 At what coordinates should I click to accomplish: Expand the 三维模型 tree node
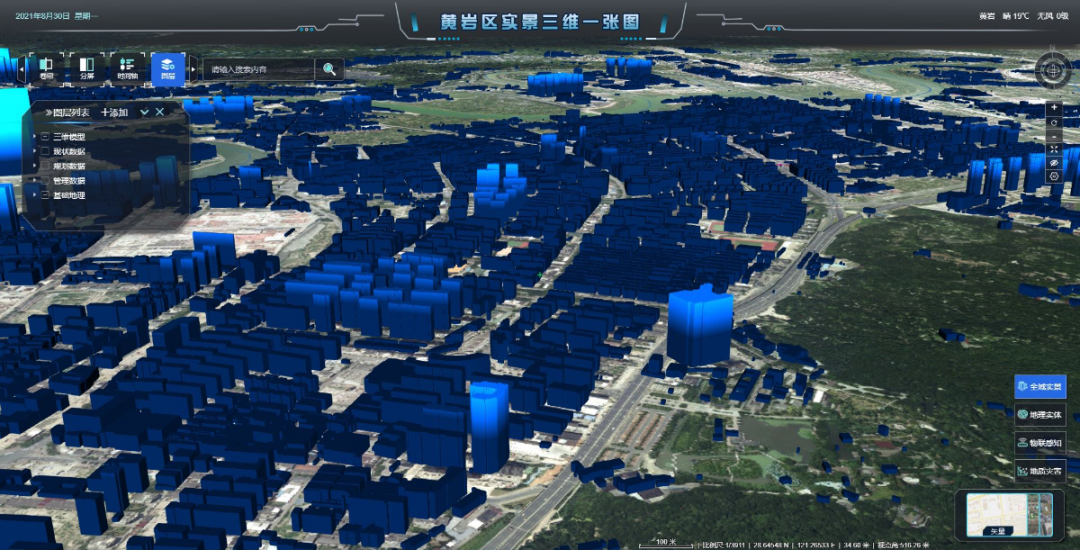click(36, 137)
